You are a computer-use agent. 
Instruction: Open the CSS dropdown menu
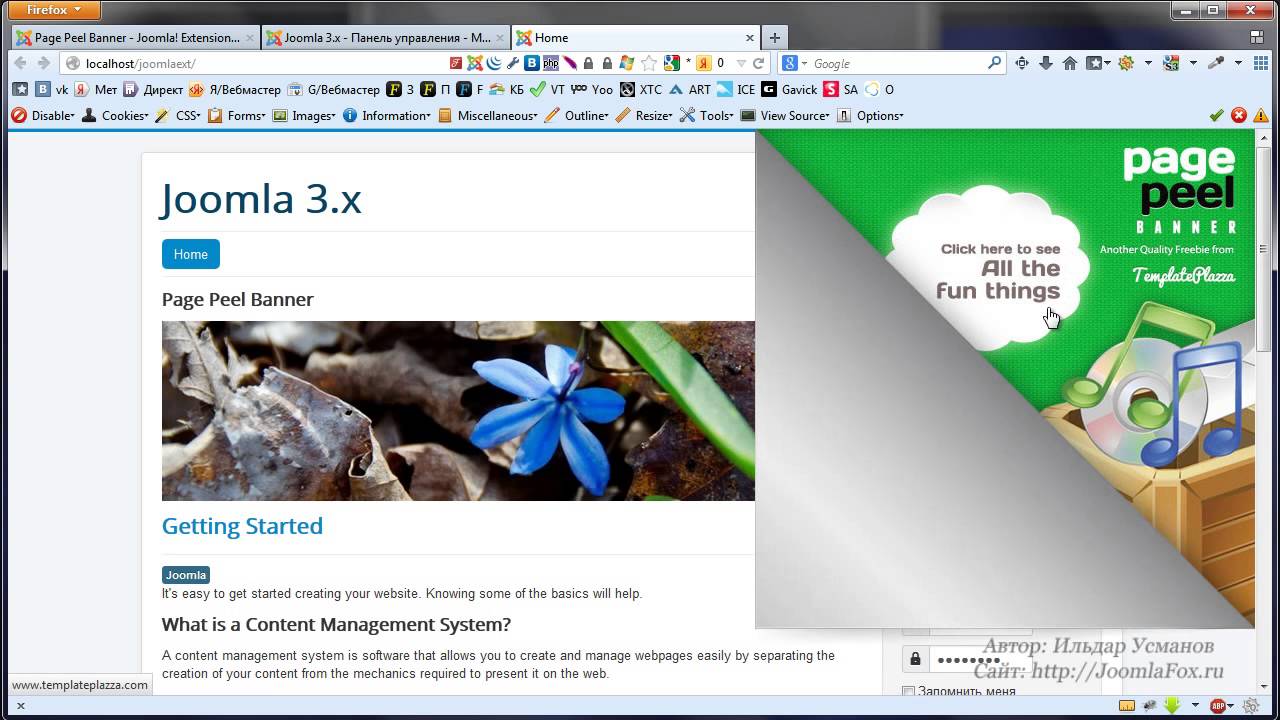(x=177, y=115)
